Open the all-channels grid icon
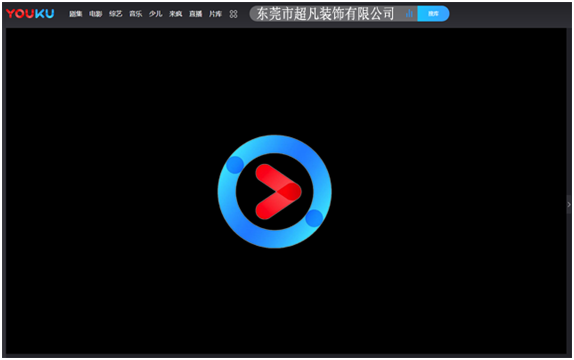Screen dimensions: 574x360 point(234,14)
